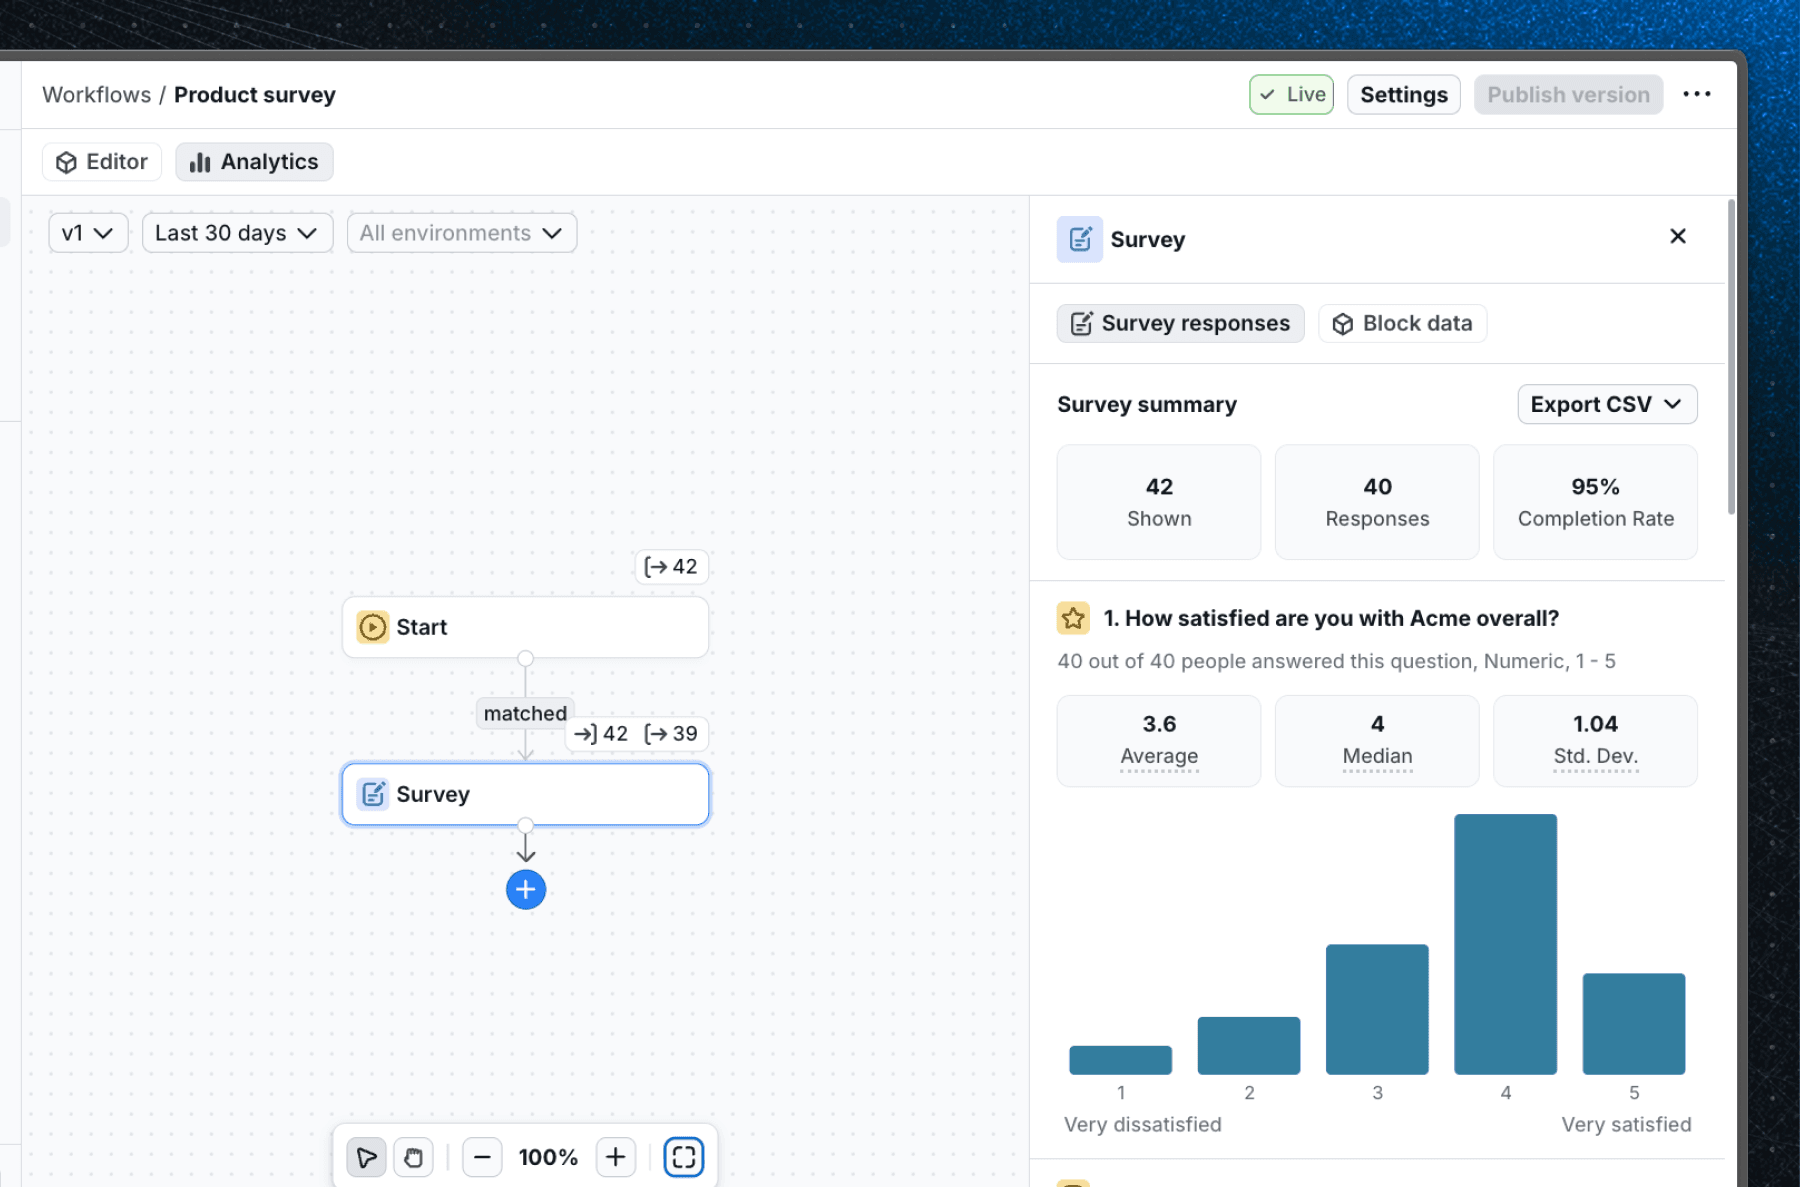1800x1187 pixels.
Task: Click the fit-to-view icon
Action: pyautogui.click(x=684, y=1156)
